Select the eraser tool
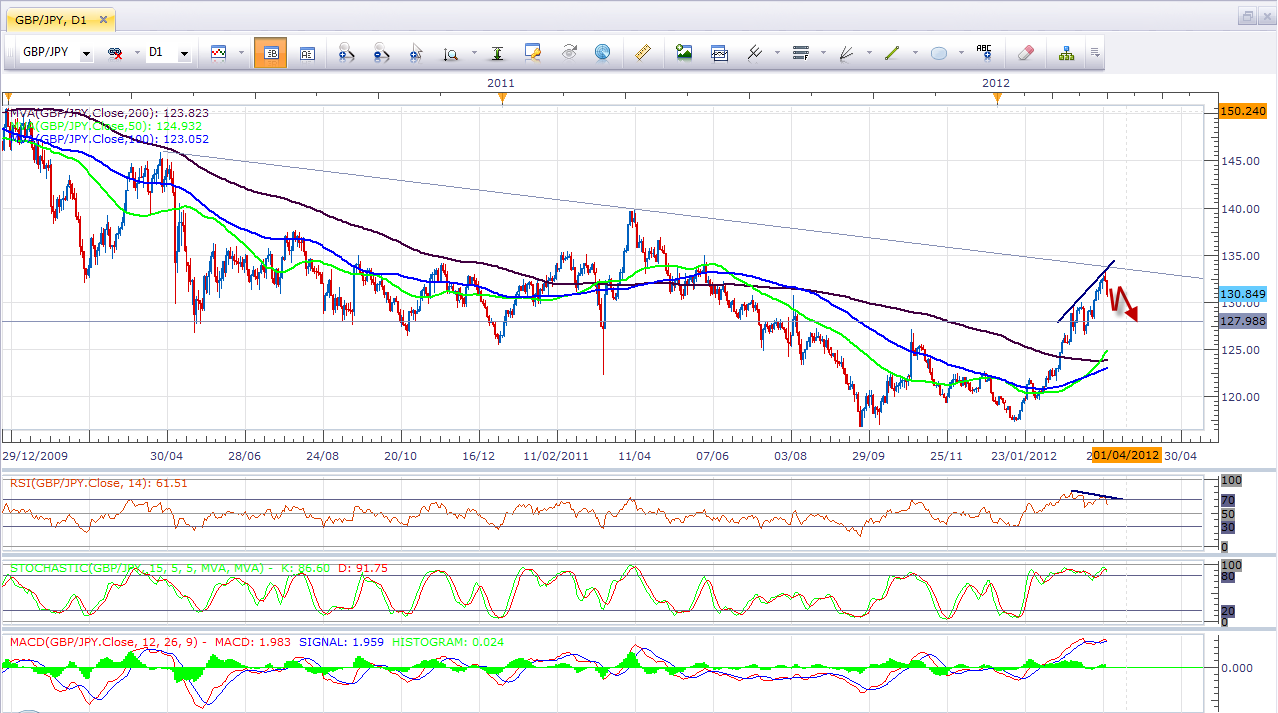 (1025, 53)
